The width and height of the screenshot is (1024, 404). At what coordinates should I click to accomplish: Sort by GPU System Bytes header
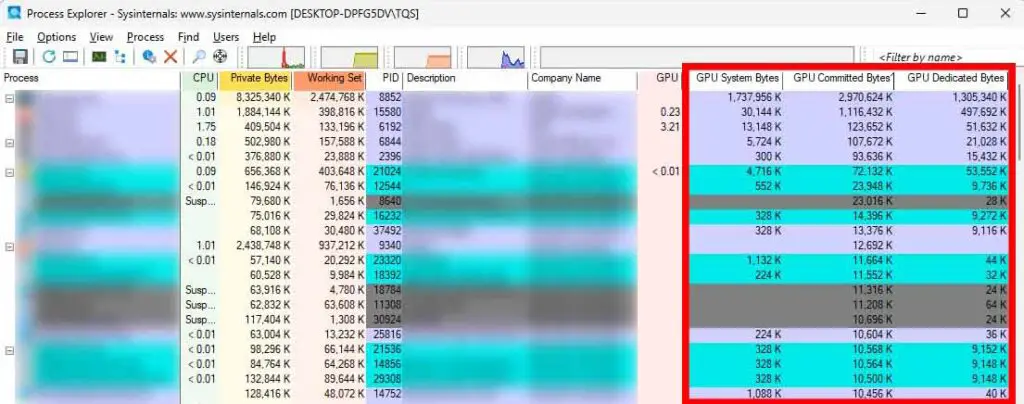(x=737, y=78)
